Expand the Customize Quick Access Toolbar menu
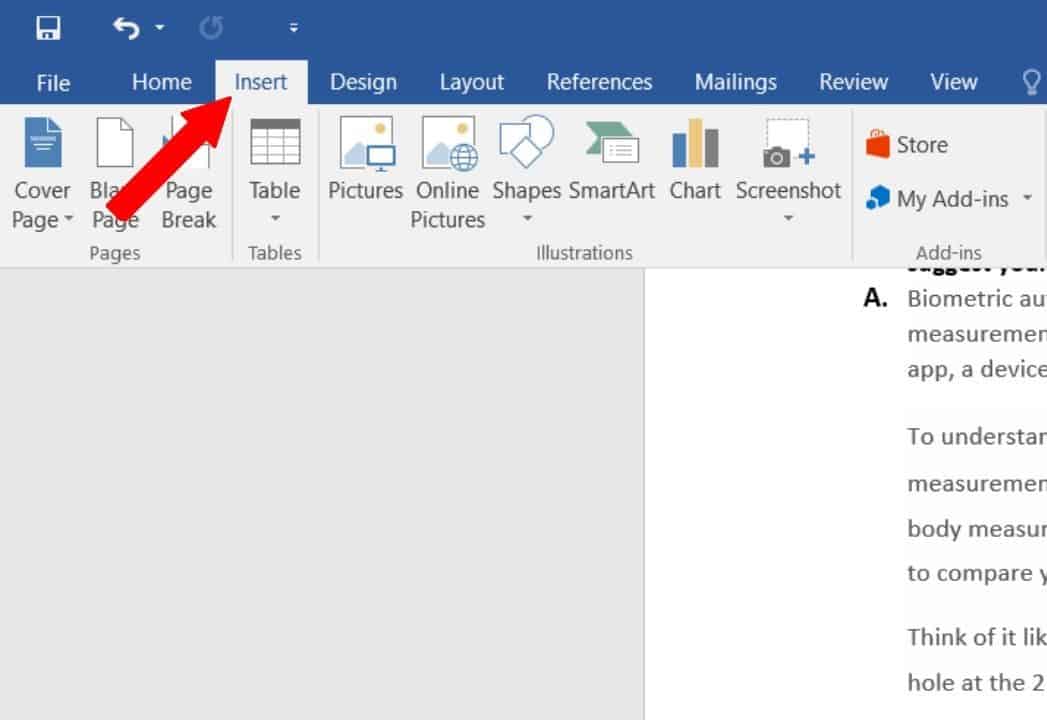Image resolution: width=1047 pixels, height=720 pixels. pyautogui.click(x=293, y=28)
